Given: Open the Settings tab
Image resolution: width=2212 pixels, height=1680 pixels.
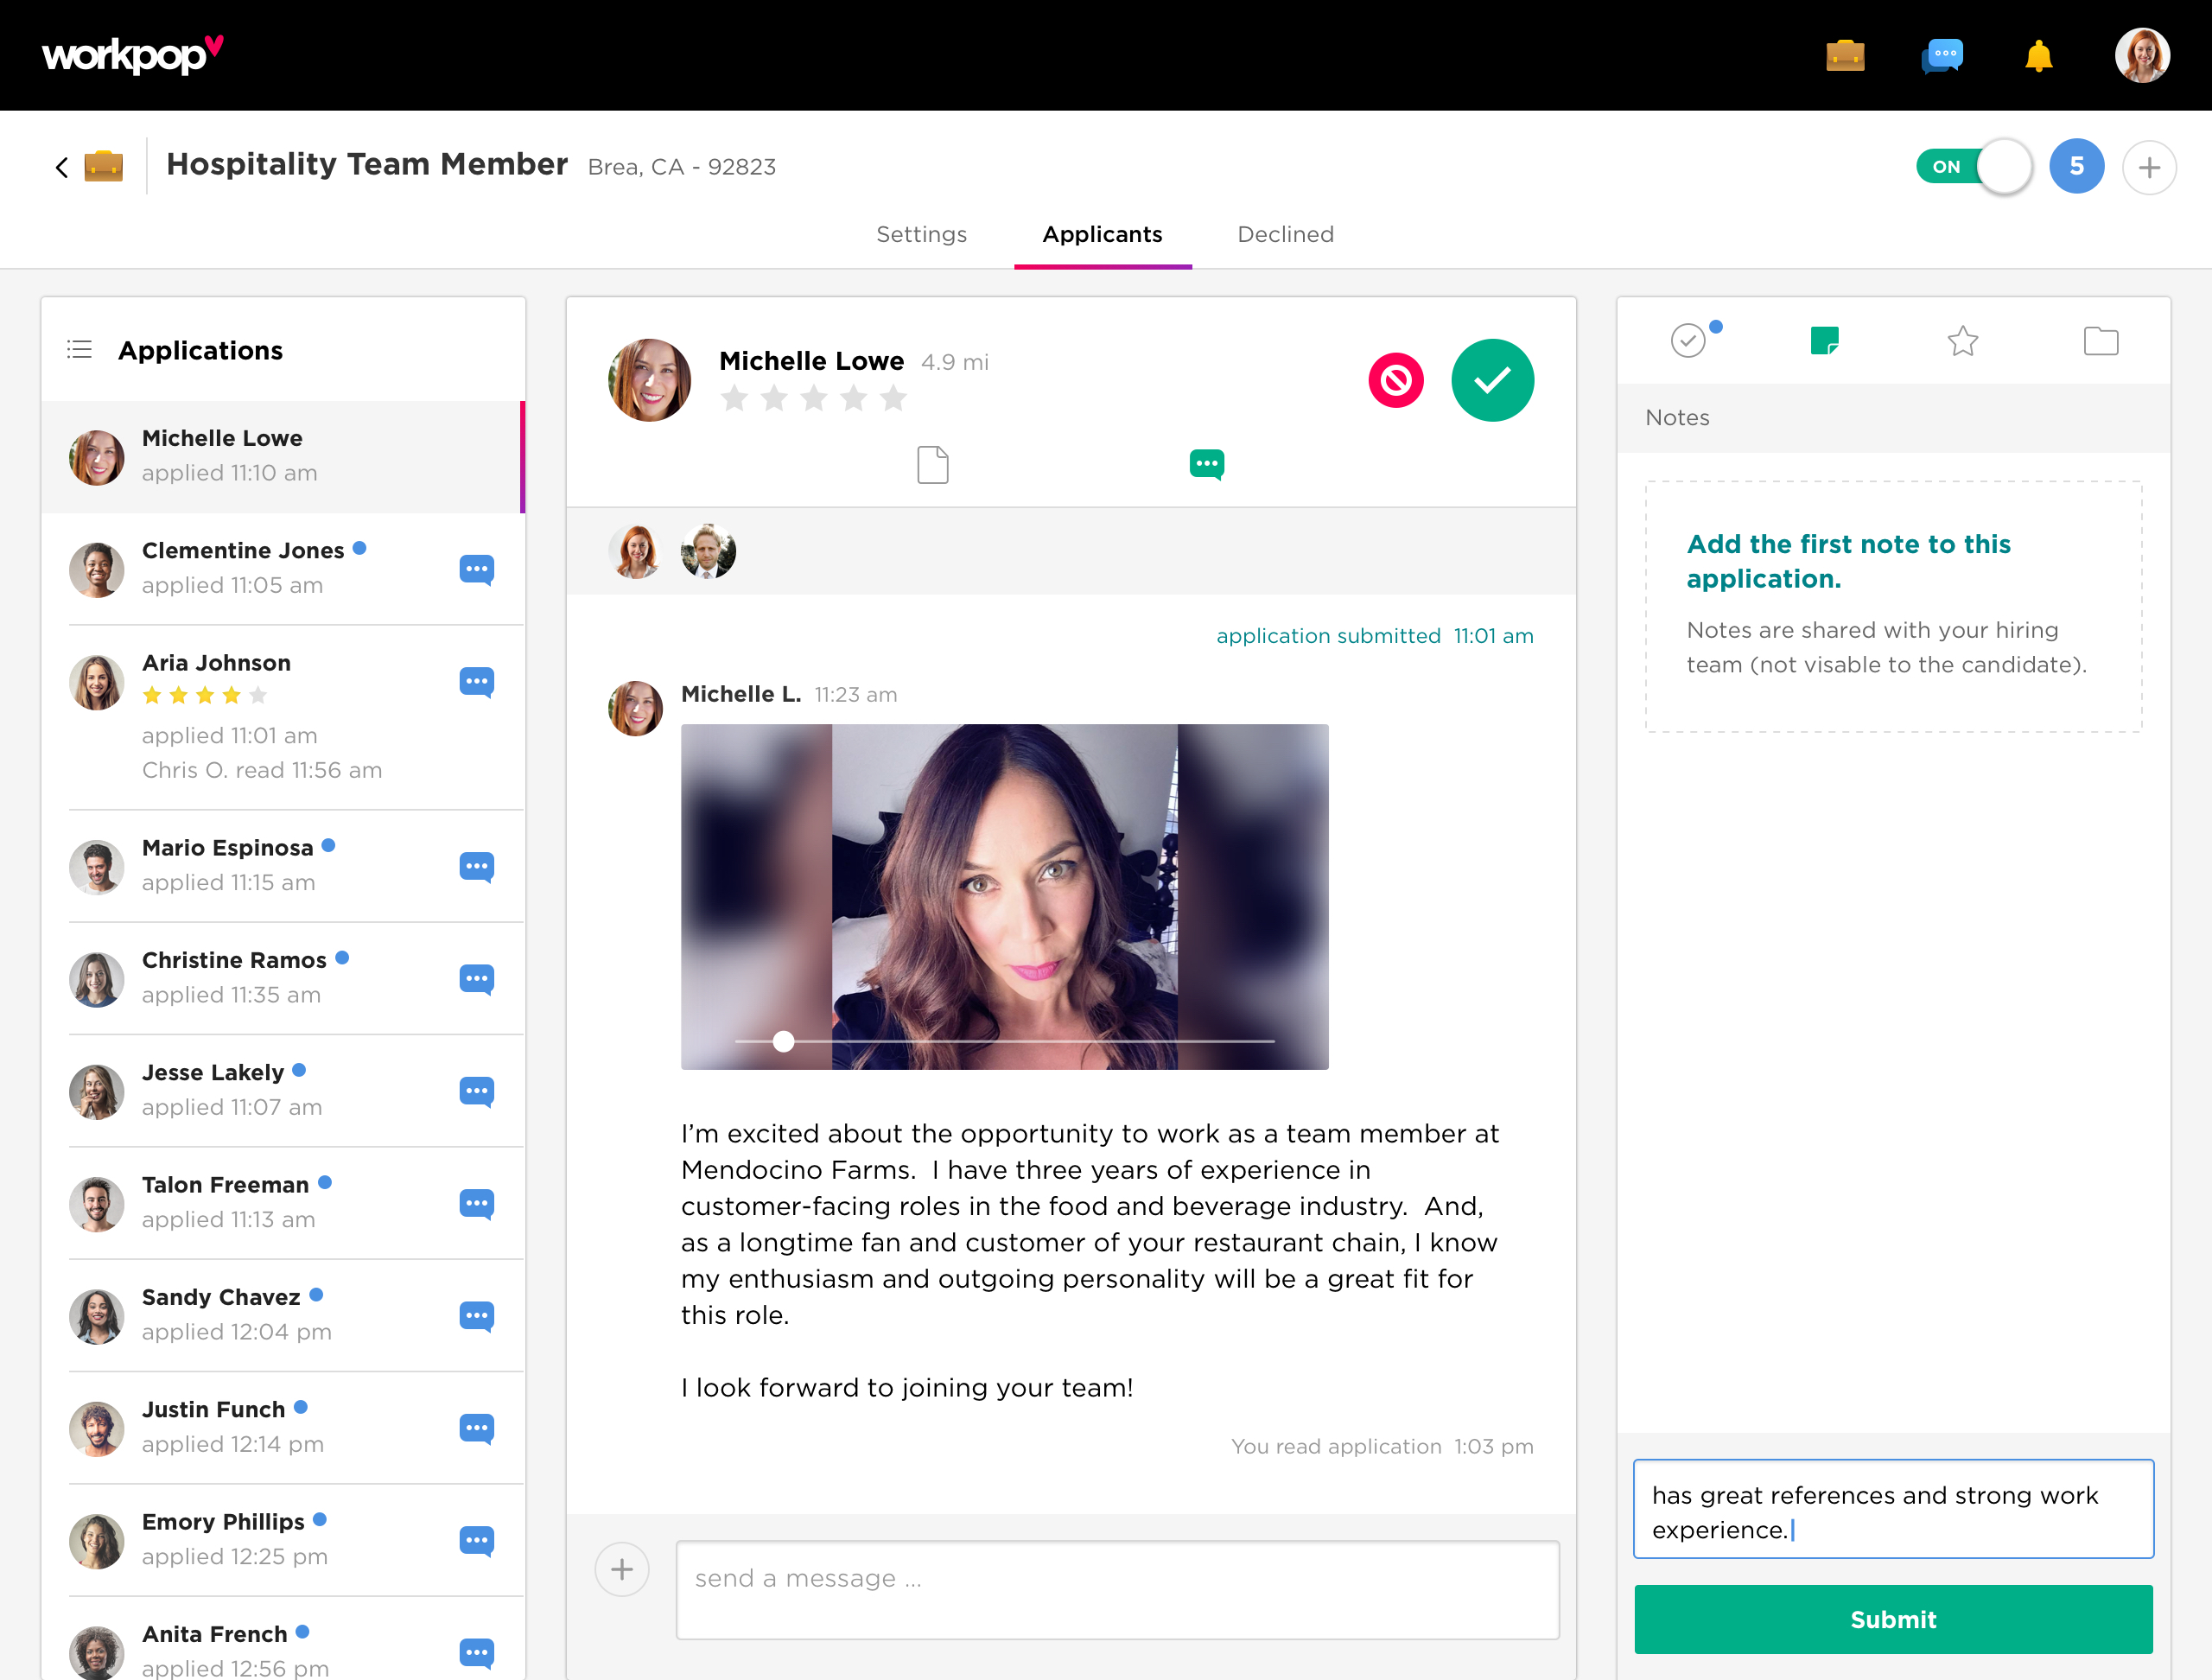Looking at the screenshot, I should (x=921, y=234).
